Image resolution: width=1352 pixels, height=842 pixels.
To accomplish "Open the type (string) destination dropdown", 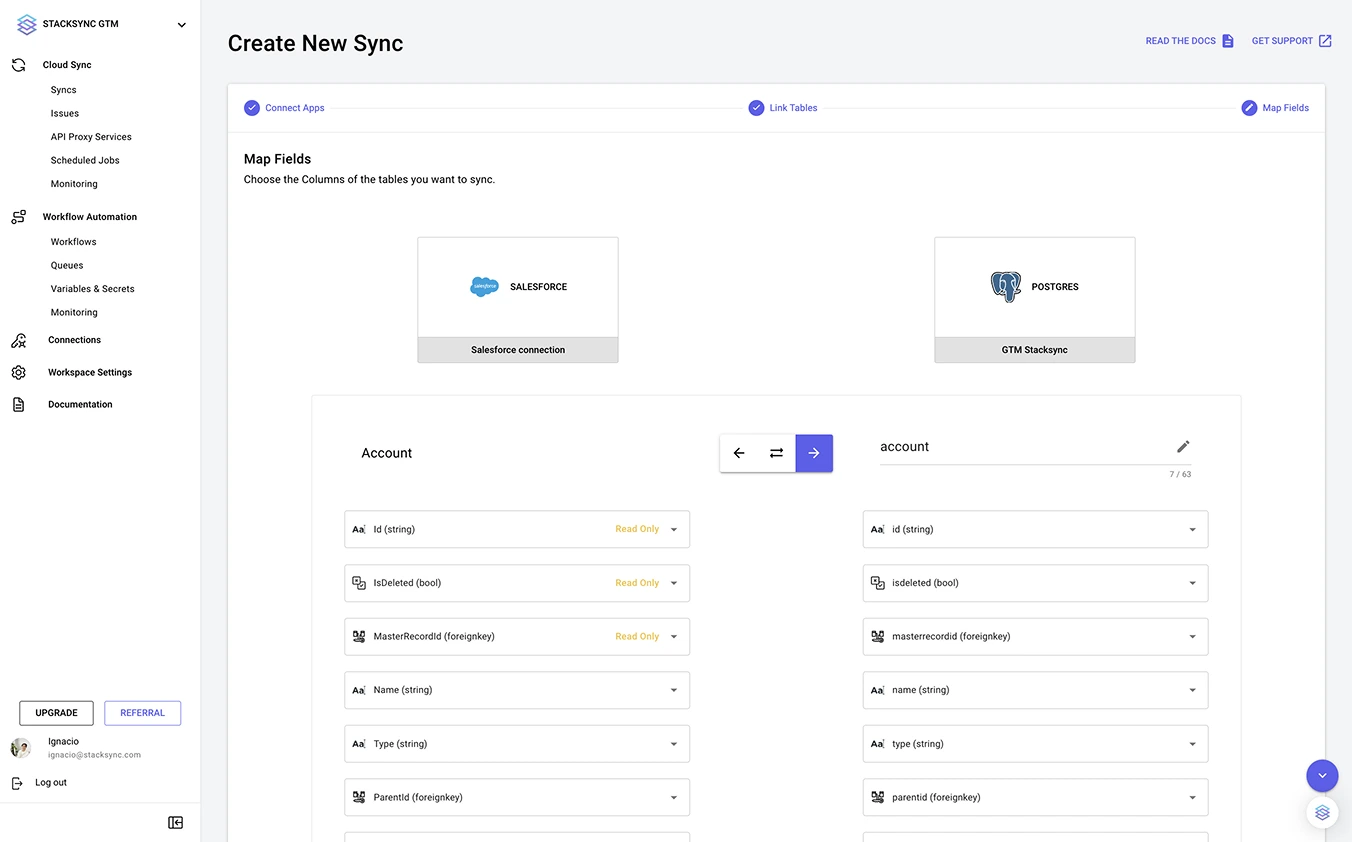I will coord(1035,744).
